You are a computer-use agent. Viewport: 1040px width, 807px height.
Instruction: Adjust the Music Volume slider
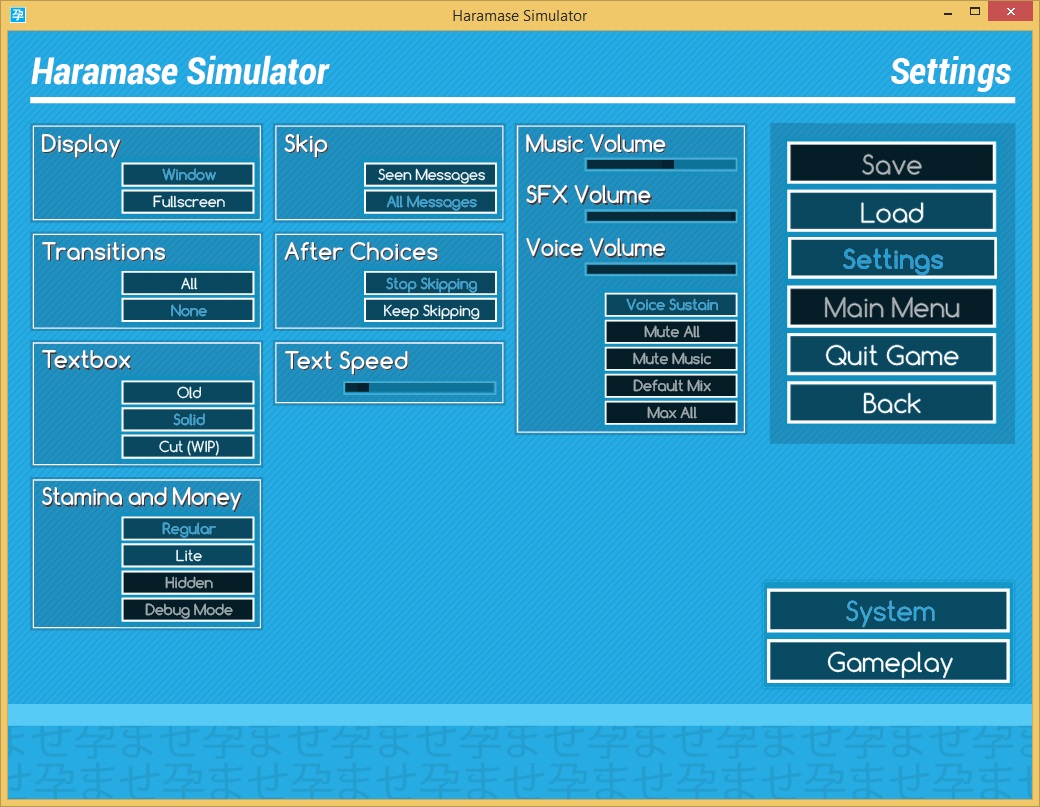[661, 164]
